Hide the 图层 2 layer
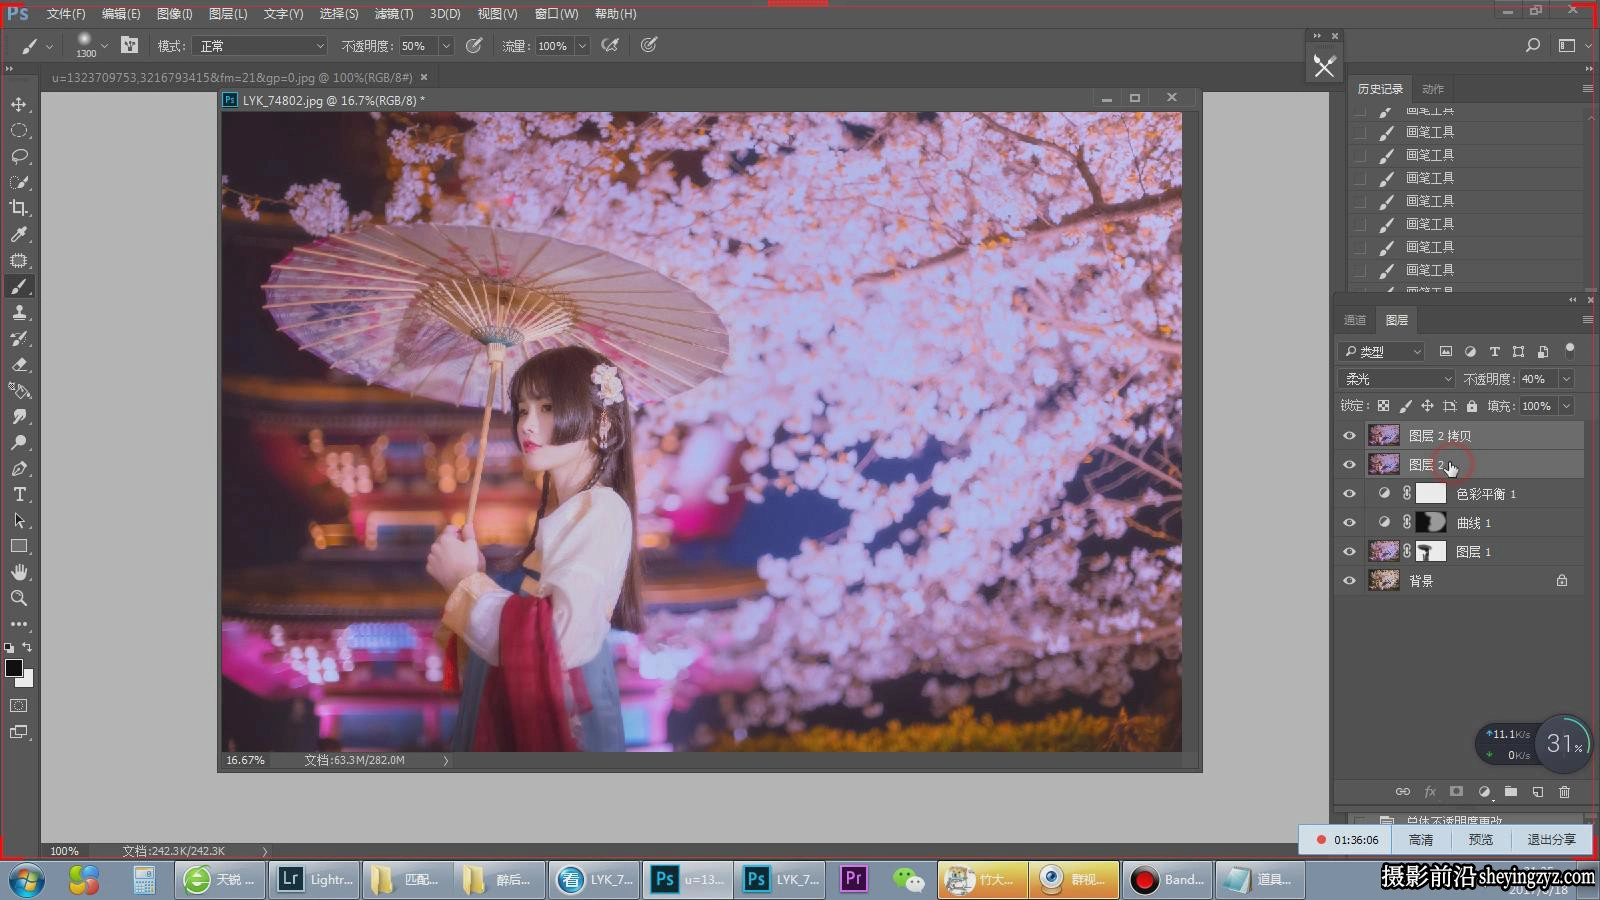 [x=1349, y=465]
